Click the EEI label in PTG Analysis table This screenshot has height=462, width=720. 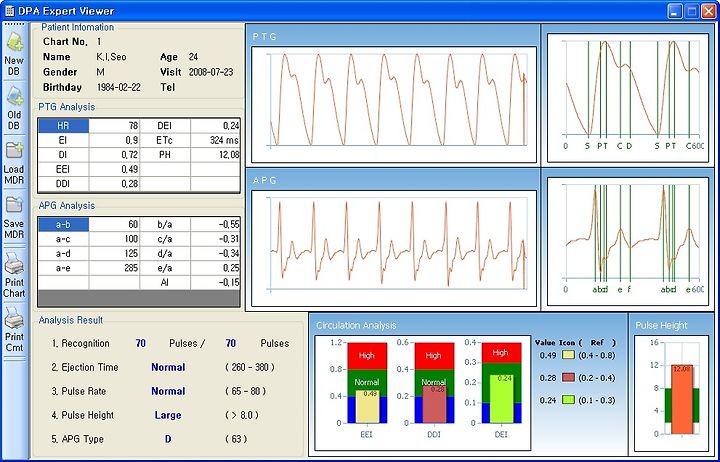point(63,169)
